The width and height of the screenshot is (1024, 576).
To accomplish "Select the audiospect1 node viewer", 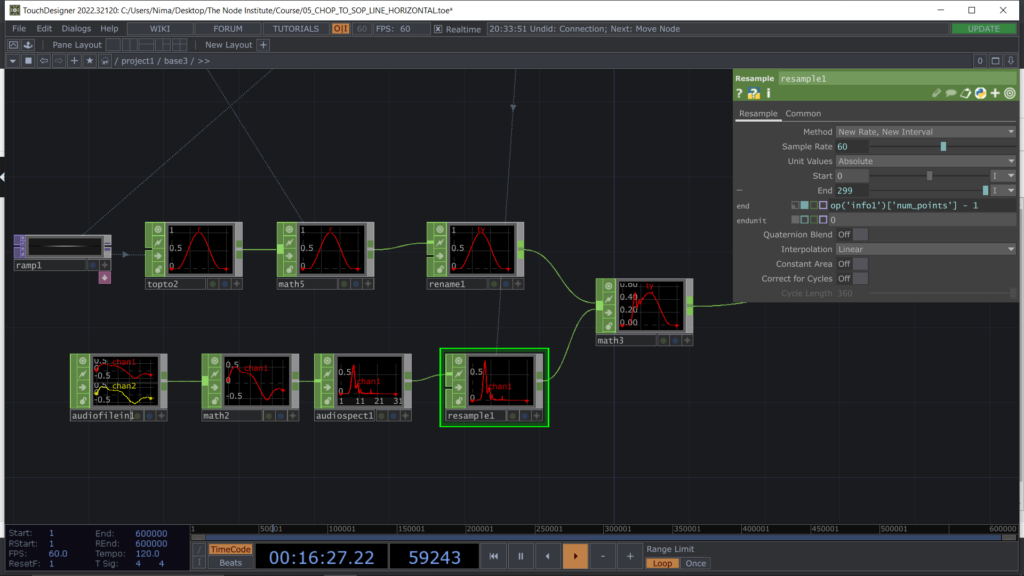I will [369, 381].
